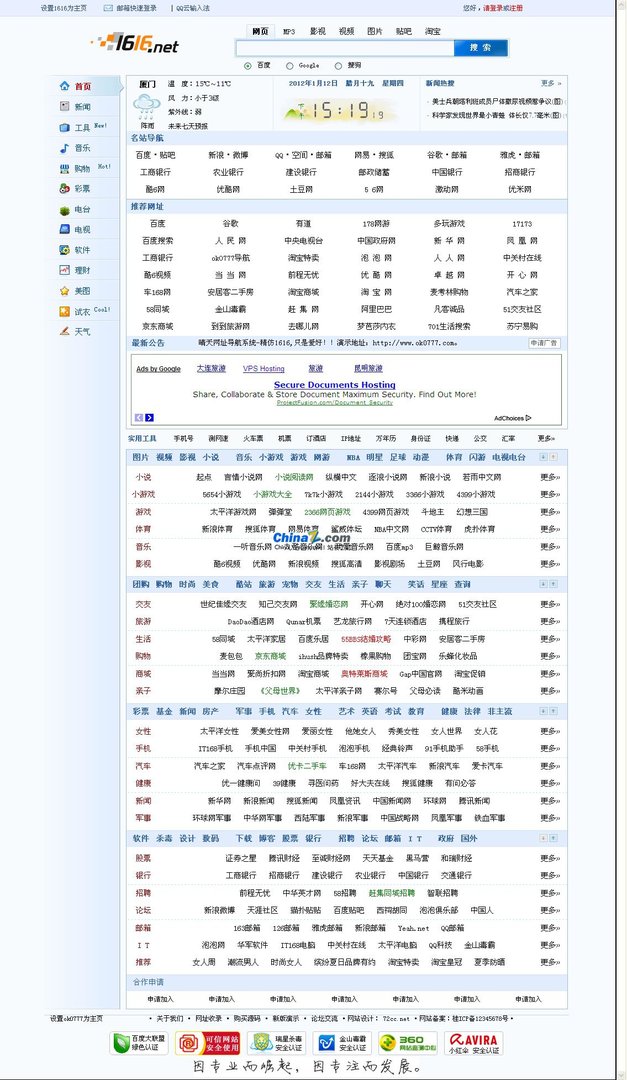The width and height of the screenshot is (627, 1080).
Task: Click 设置1616为主页 at top left
Action: [x=63, y=8]
